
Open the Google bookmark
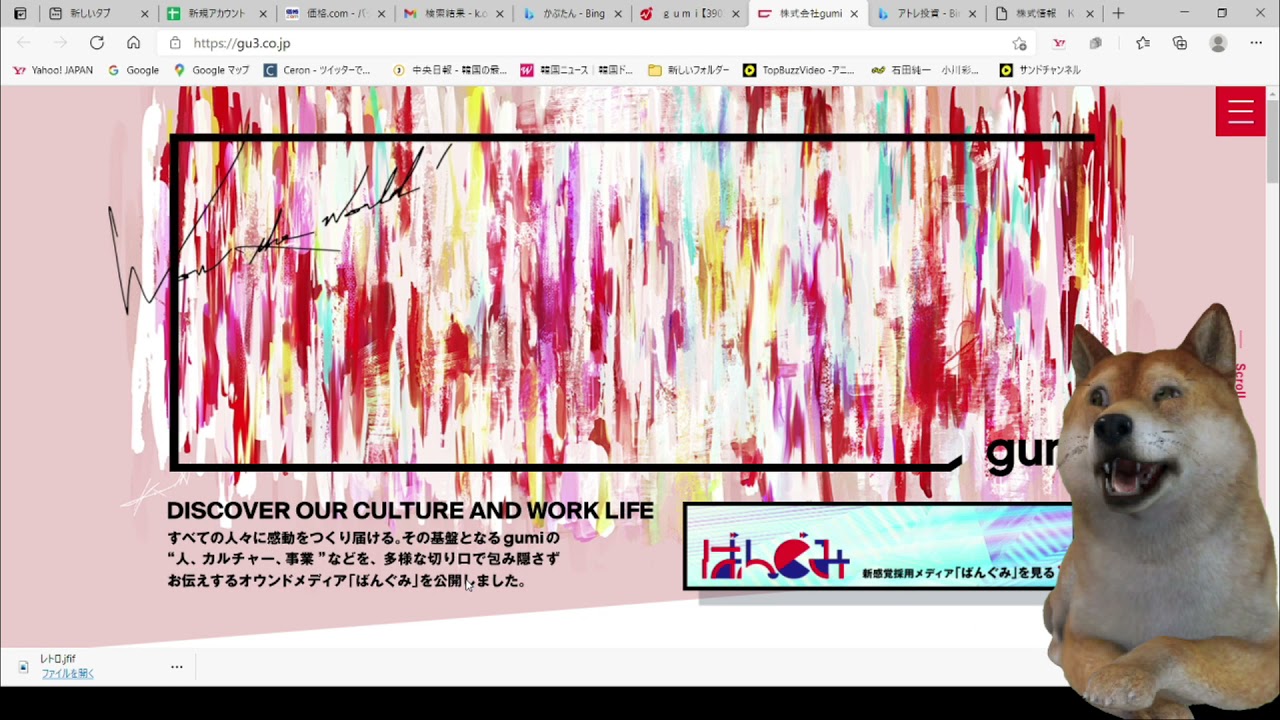point(134,70)
